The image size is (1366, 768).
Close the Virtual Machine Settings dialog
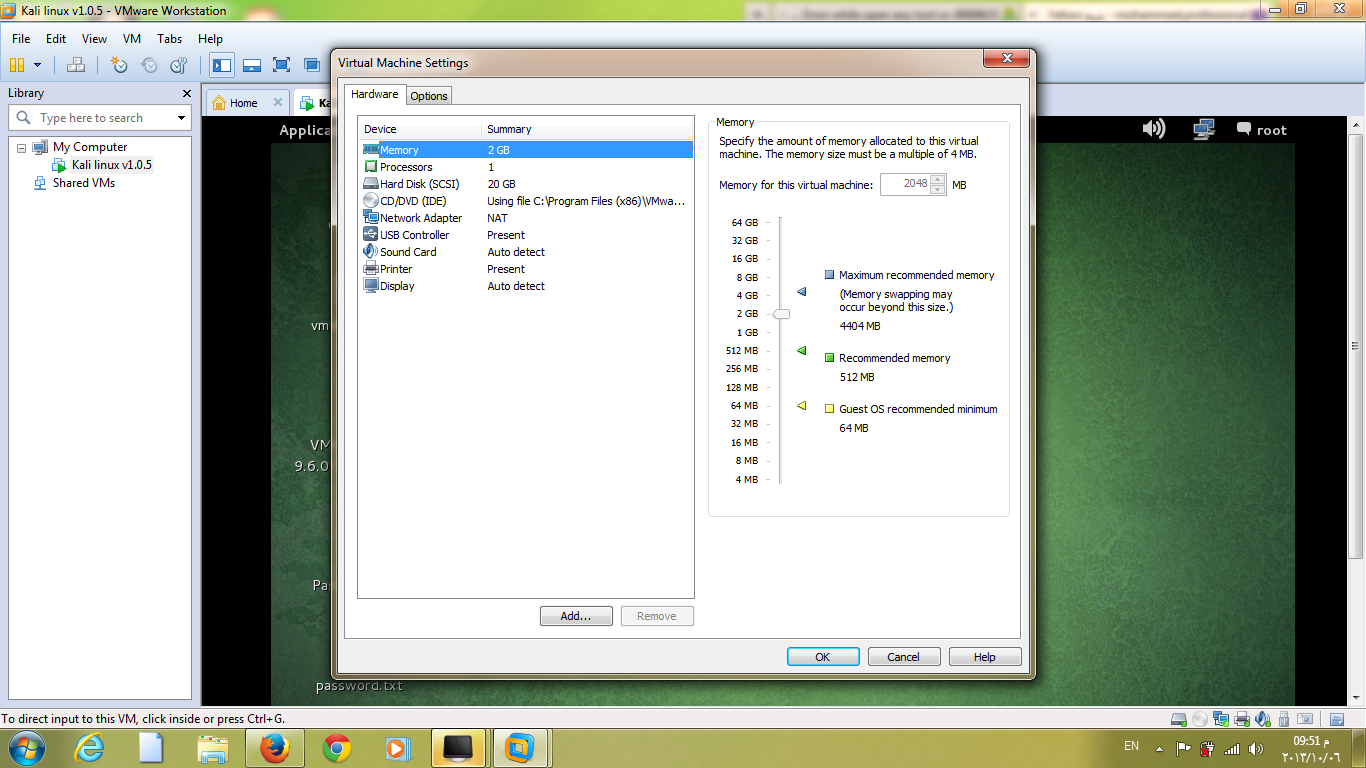pyautogui.click(x=1007, y=59)
